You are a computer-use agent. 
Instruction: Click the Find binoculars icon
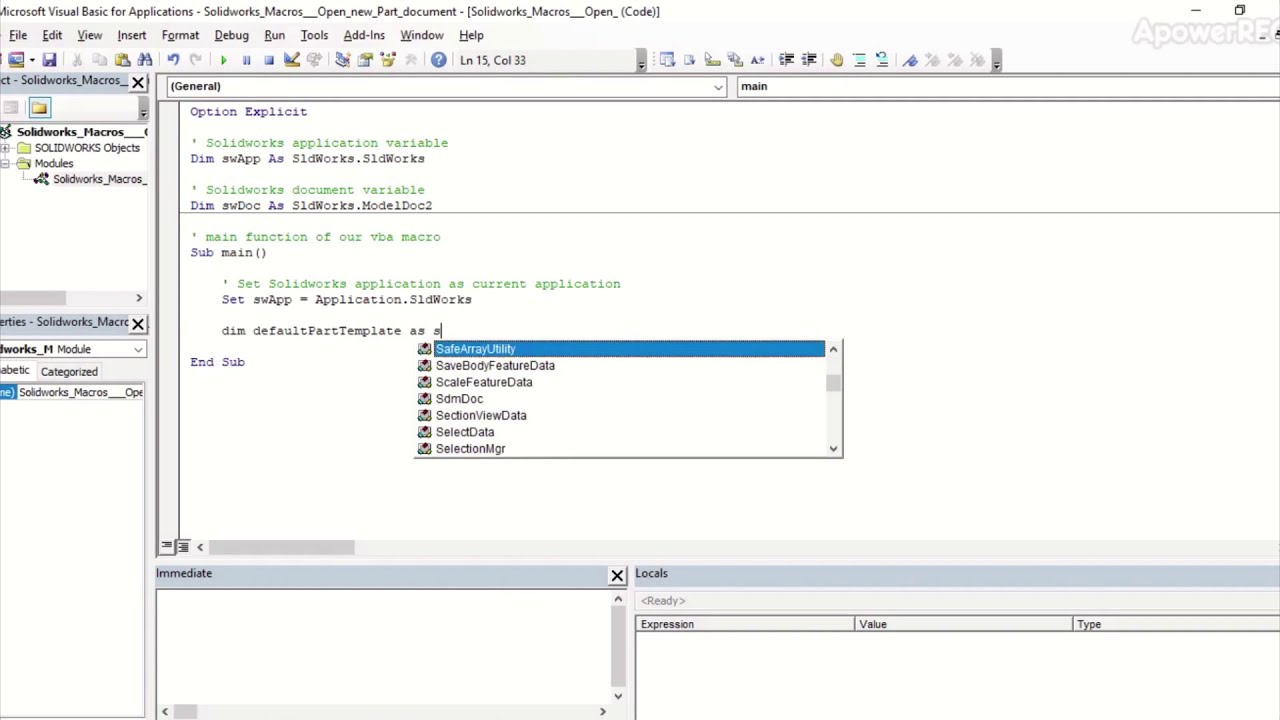point(145,60)
